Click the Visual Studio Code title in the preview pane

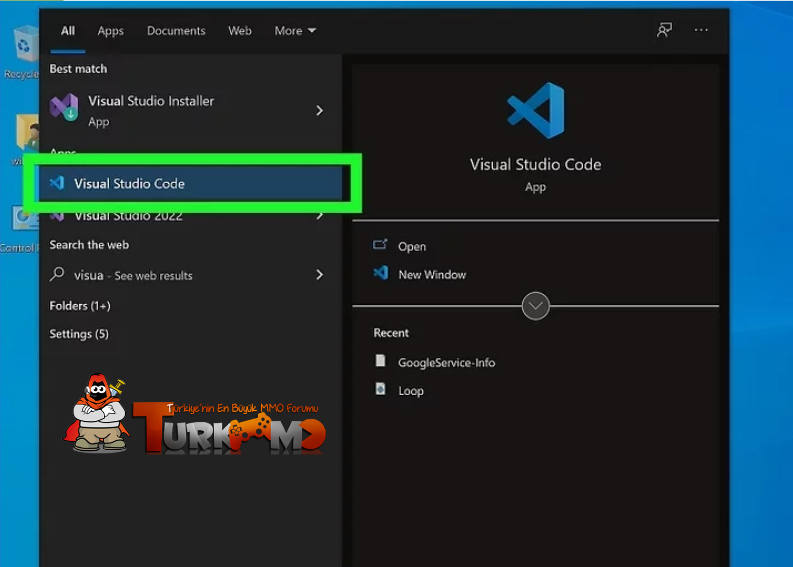[536, 164]
